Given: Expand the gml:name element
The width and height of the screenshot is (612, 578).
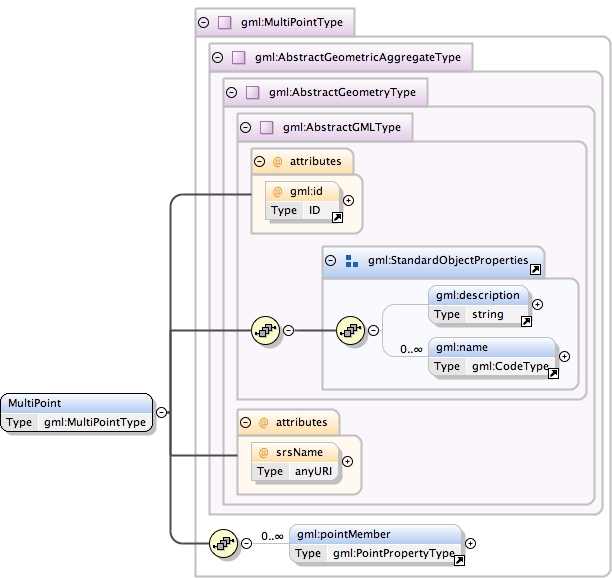Looking at the screenshot, I should [564, 356].
